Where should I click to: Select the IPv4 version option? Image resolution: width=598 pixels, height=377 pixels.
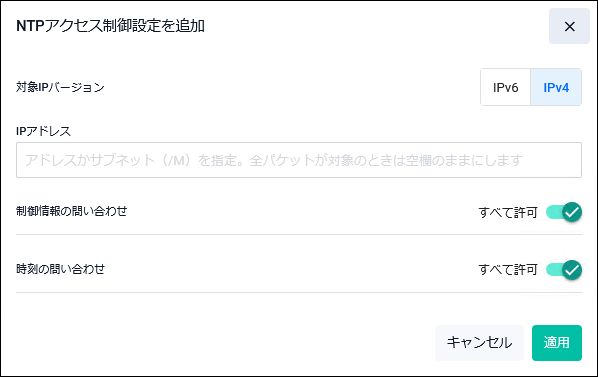coord(556,87)
